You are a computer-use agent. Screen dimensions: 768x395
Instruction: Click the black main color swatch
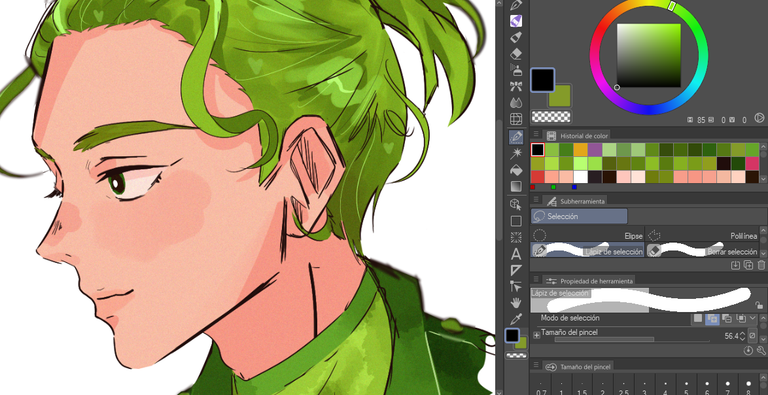coord(542,80)
